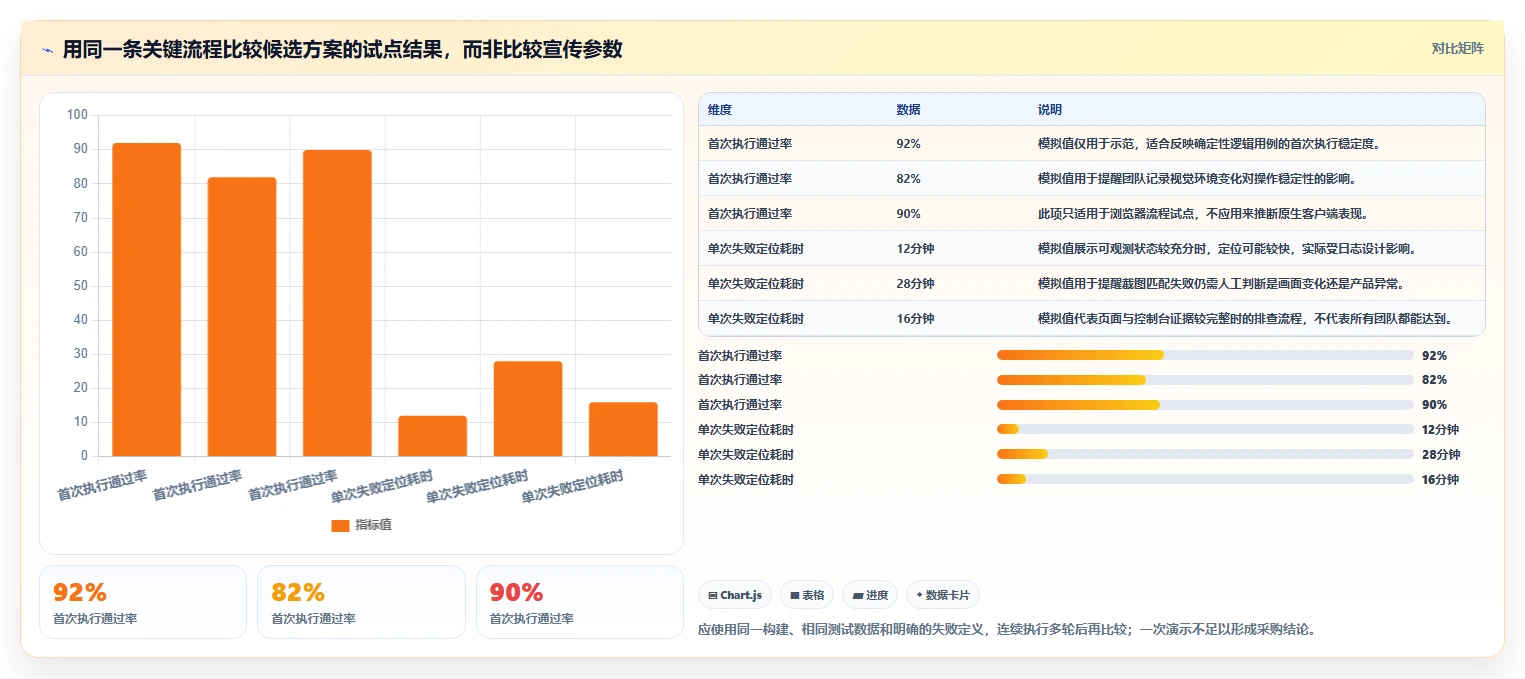Click the 92% progress bar
1525x679 pixels.
point(1205,355)
